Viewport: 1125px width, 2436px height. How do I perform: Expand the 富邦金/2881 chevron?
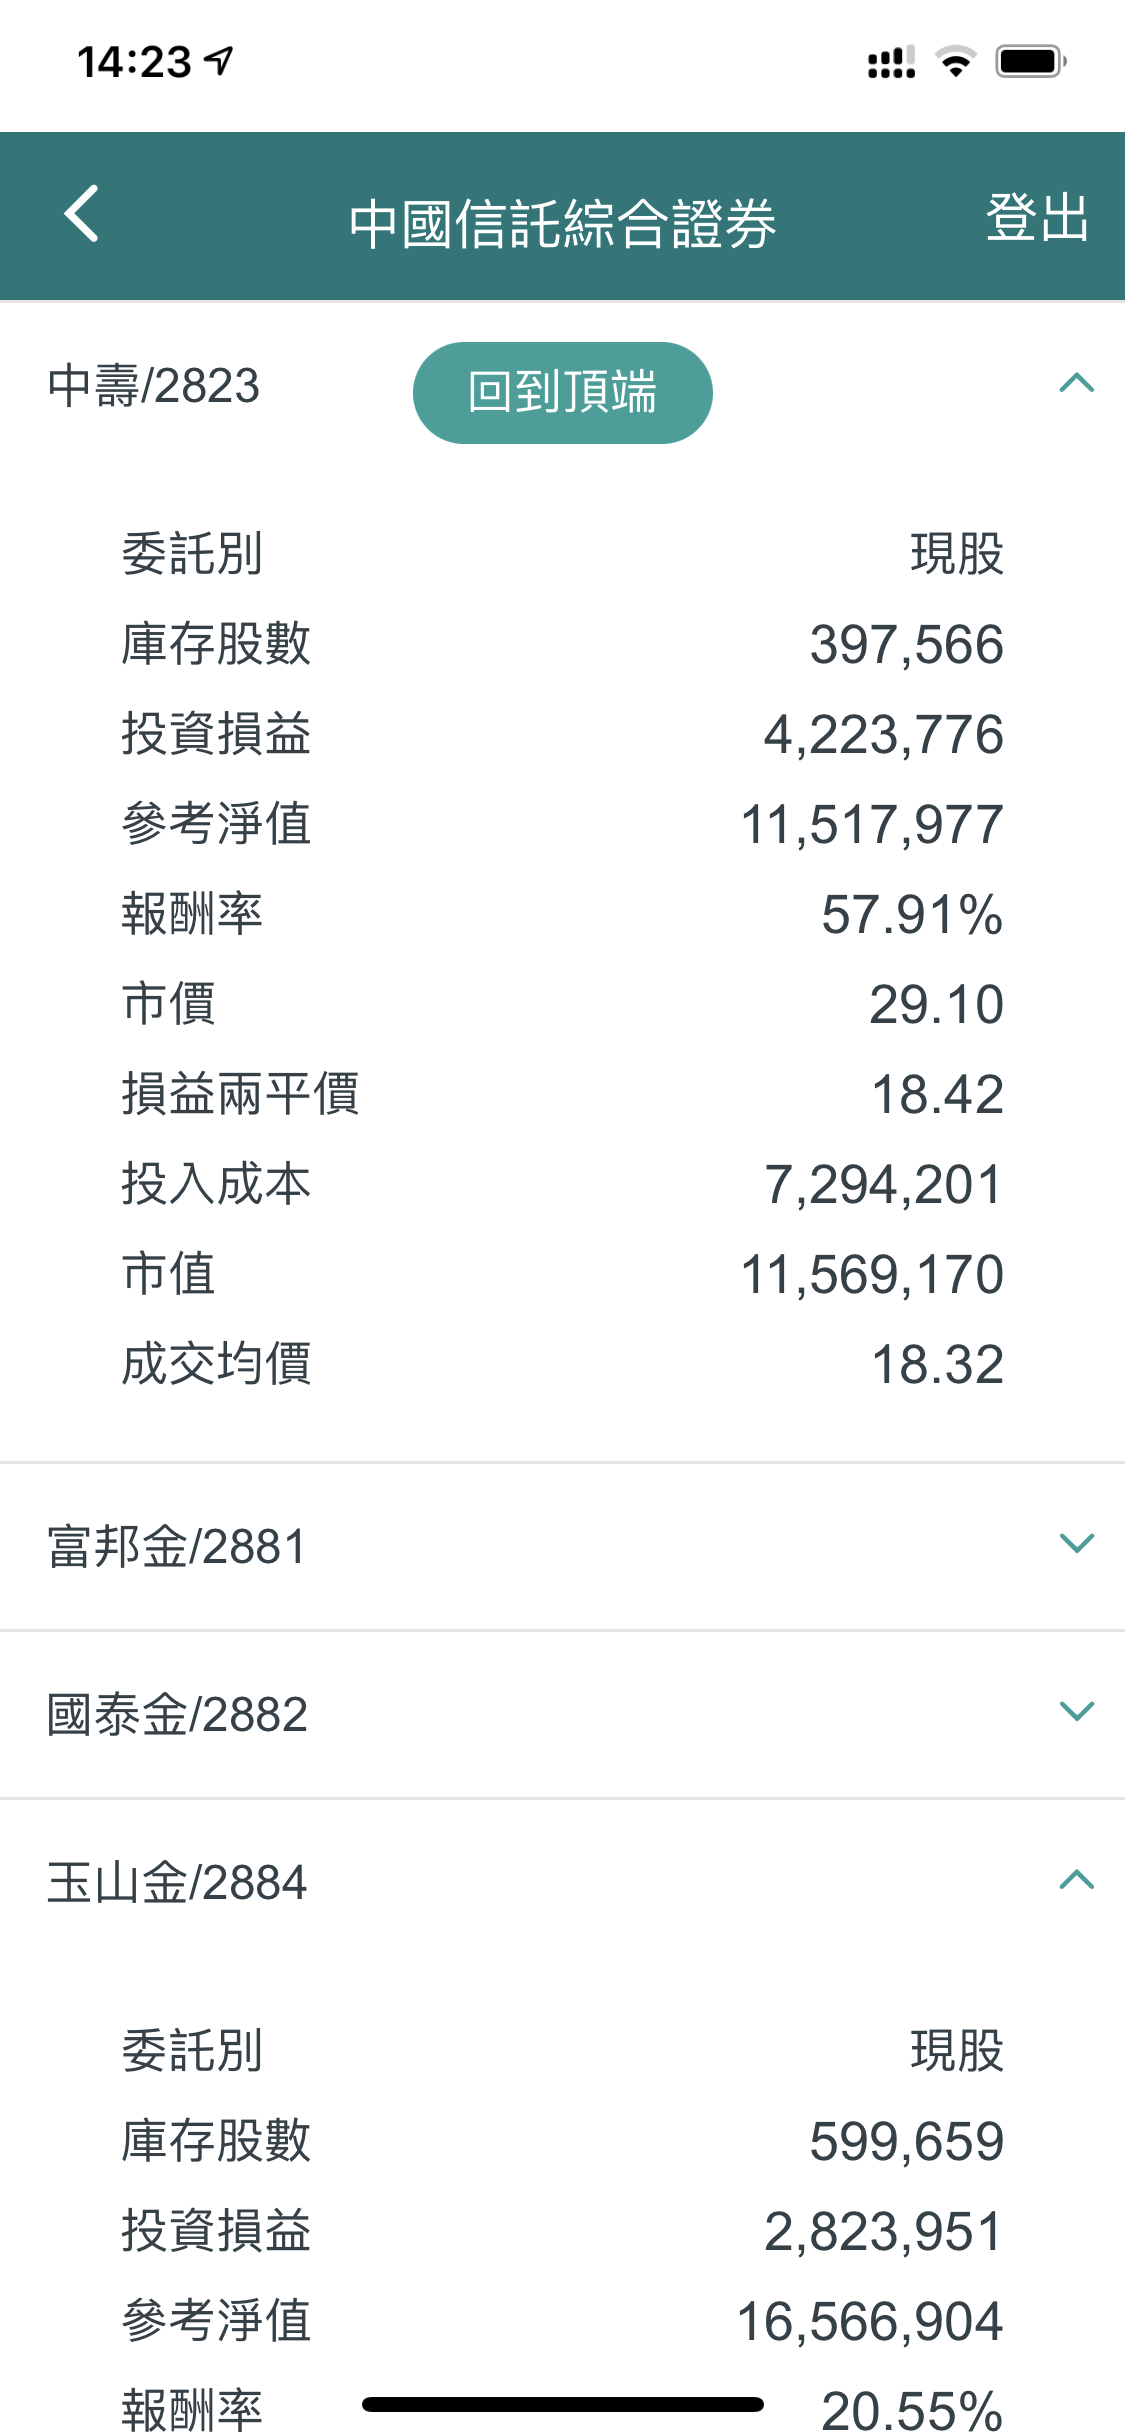(1076, 1543)
